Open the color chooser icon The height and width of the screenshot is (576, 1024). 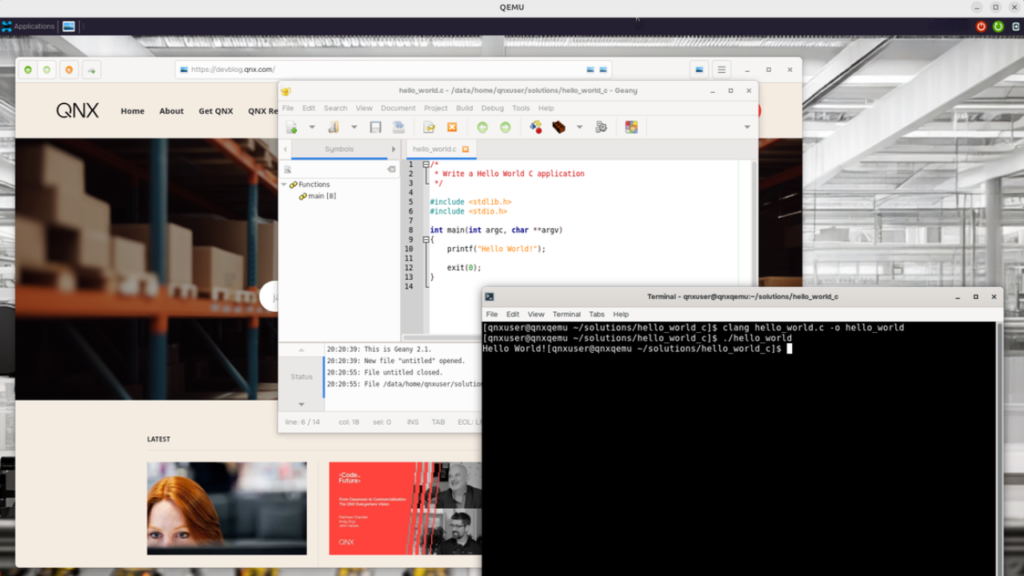631,127
